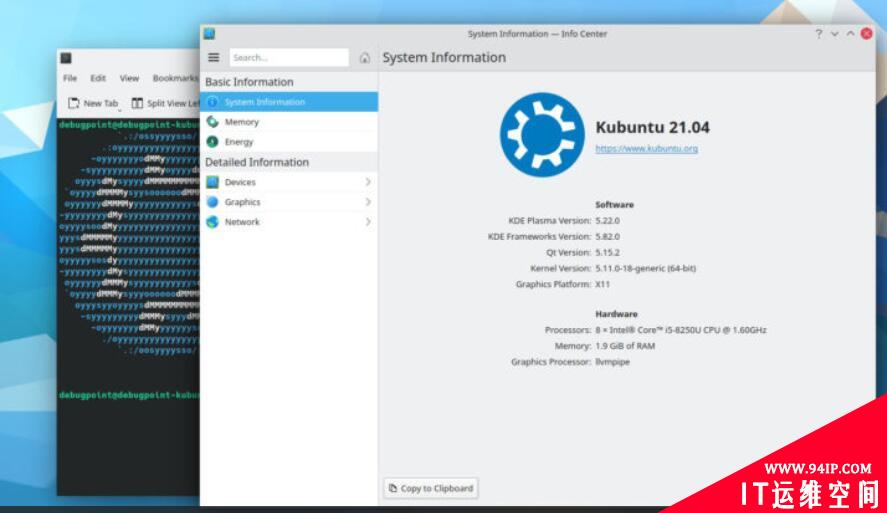Click the Split View icon in the terminal
Image resolution: width=887 pixels, height=513 pixels.
[x=137, y=103]
